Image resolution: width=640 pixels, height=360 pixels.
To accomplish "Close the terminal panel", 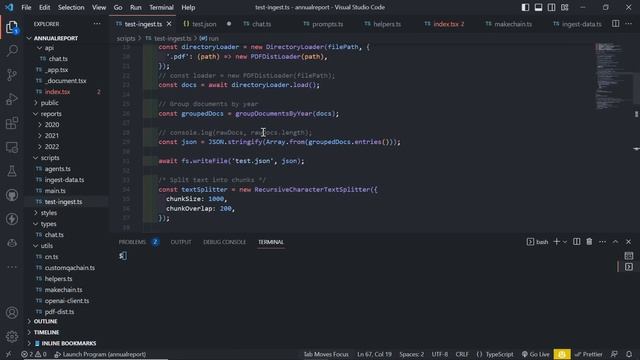I will coord(628,242).
